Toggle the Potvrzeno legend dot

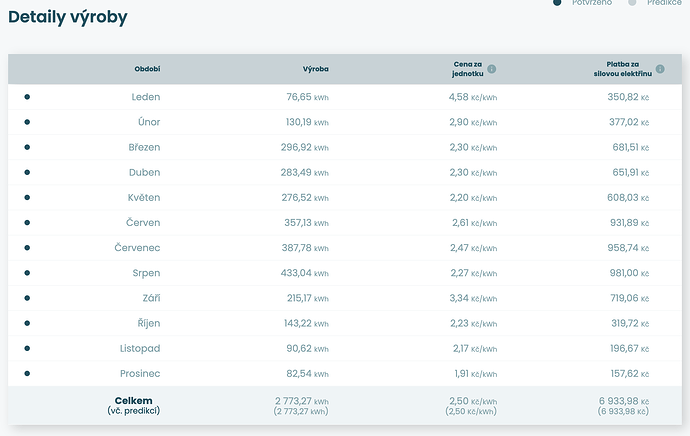point(558,3)
